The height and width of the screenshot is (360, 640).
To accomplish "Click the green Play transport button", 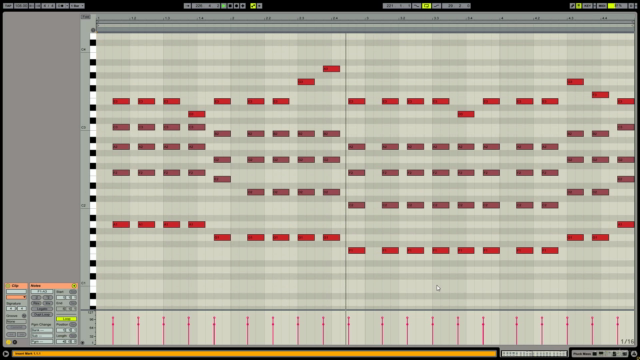I will [224, 6].
